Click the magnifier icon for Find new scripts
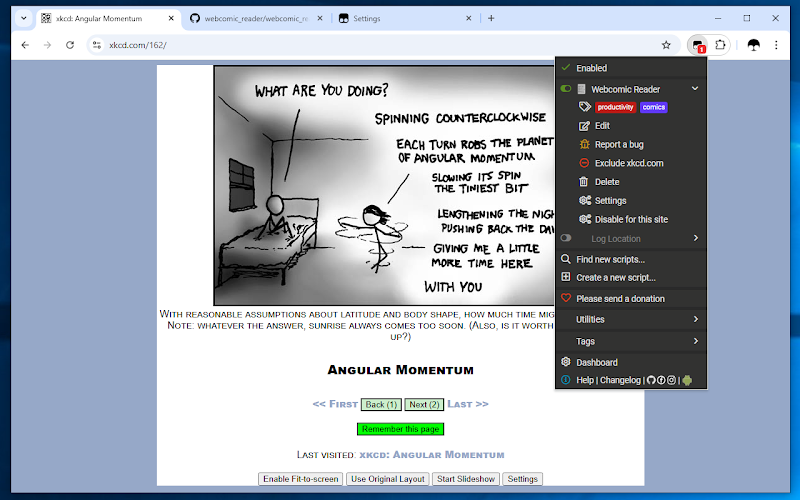The width and height of the screenshot is (800, 500). point(565,259)
